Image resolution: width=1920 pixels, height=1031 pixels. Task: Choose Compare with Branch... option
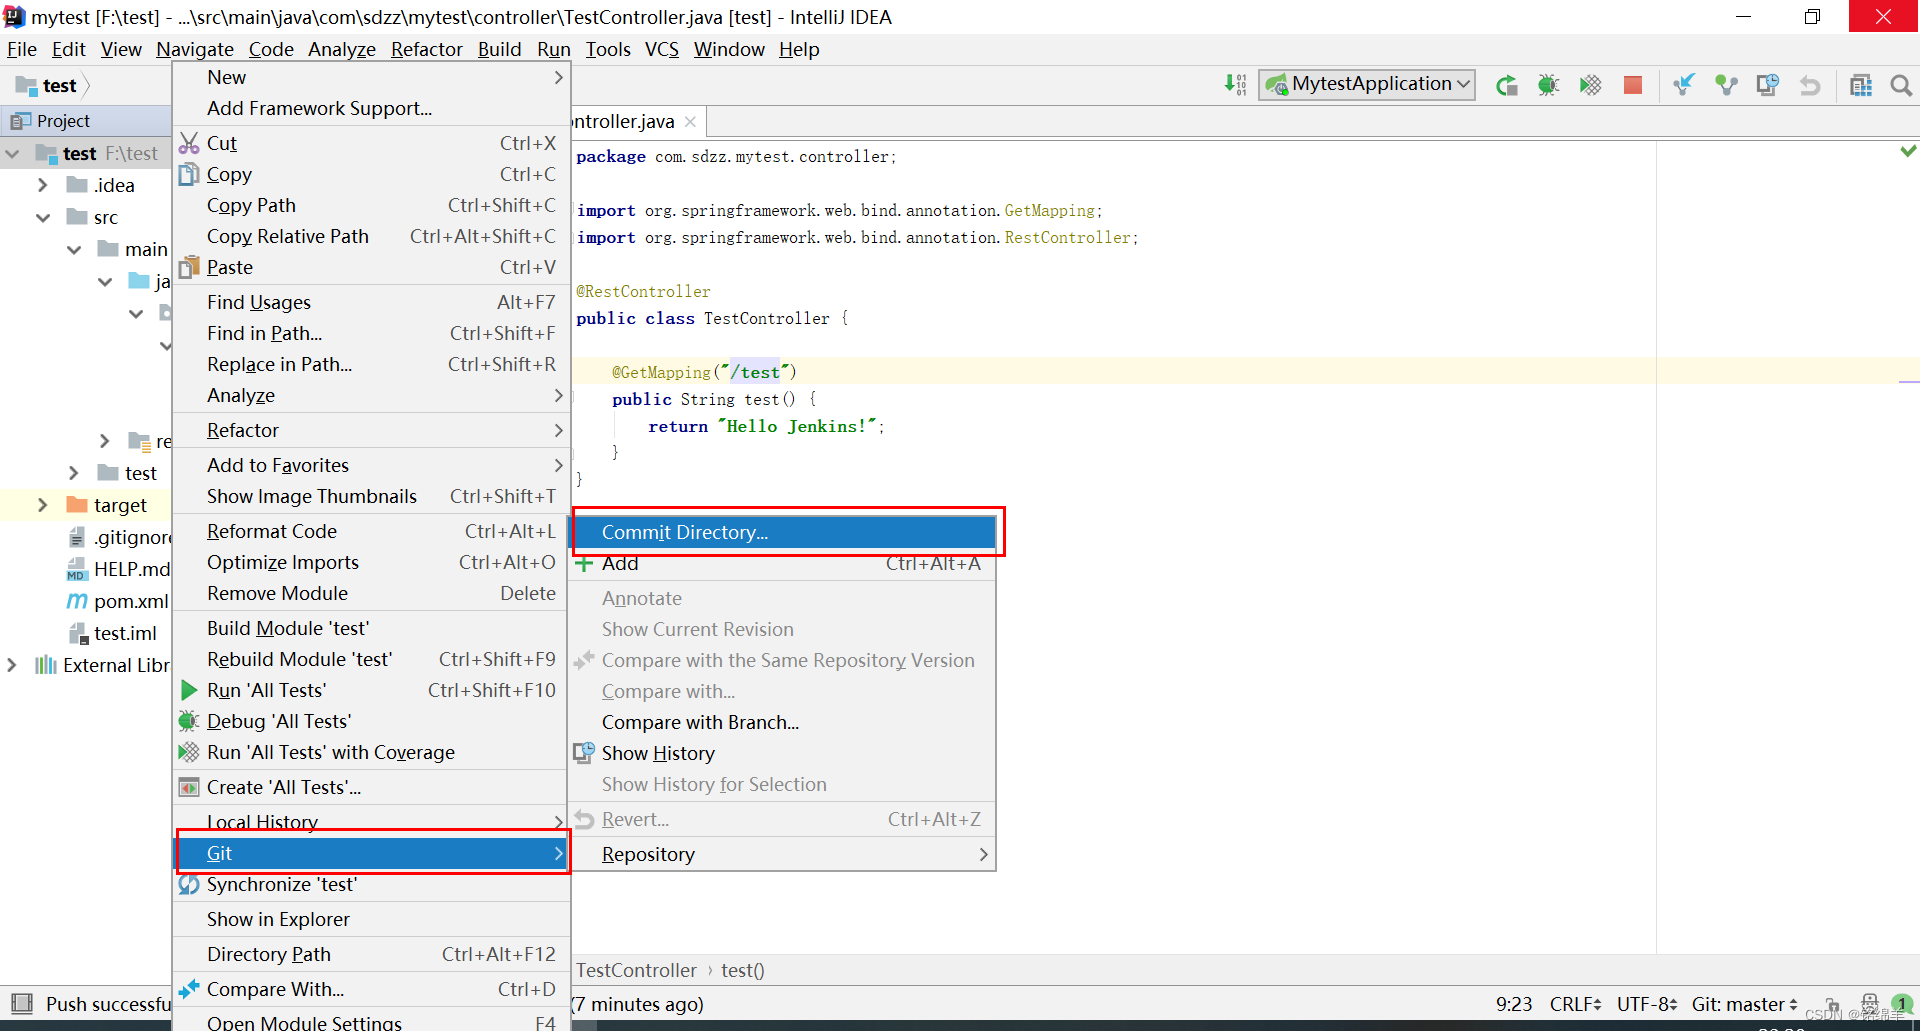[784, 722]
